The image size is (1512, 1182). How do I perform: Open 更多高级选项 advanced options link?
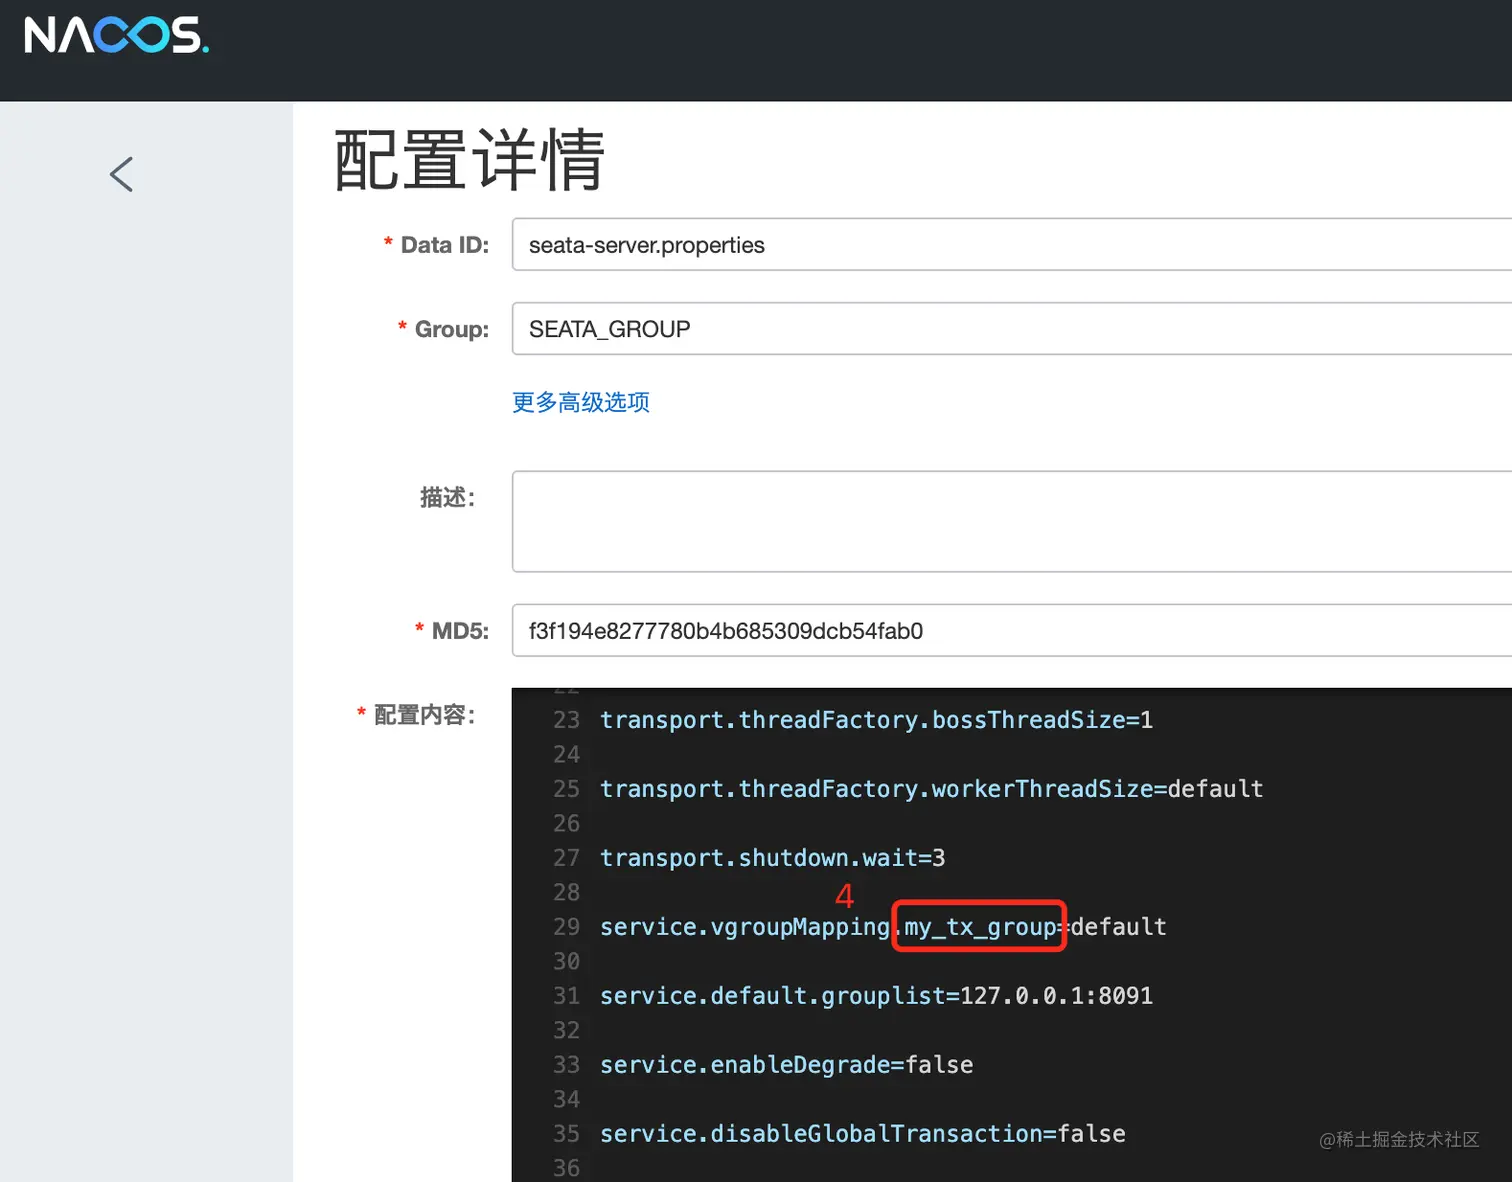[581, 402]
